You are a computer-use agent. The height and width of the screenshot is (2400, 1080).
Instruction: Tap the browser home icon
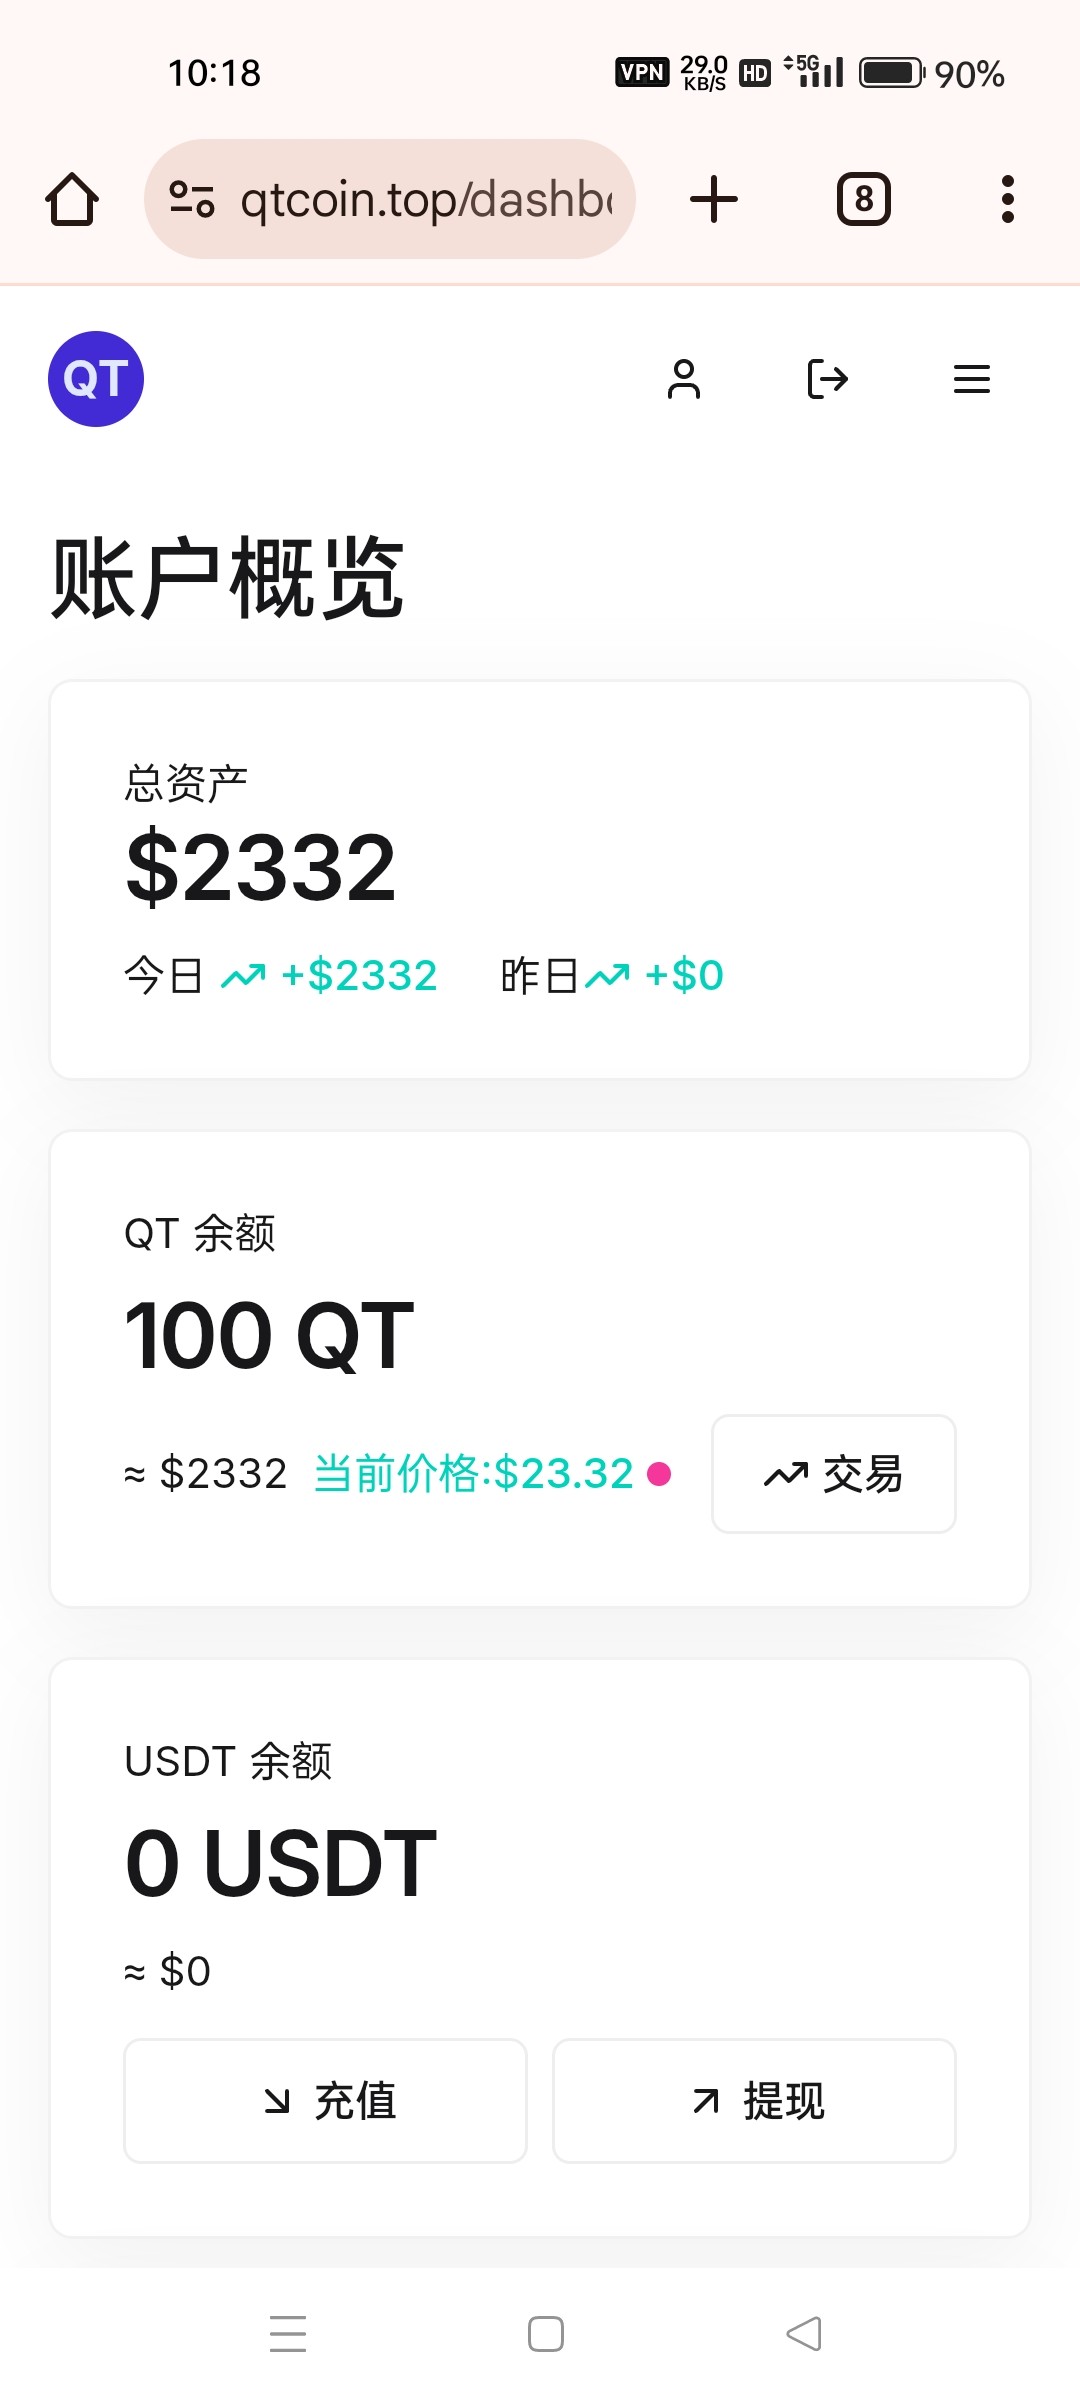72,199
